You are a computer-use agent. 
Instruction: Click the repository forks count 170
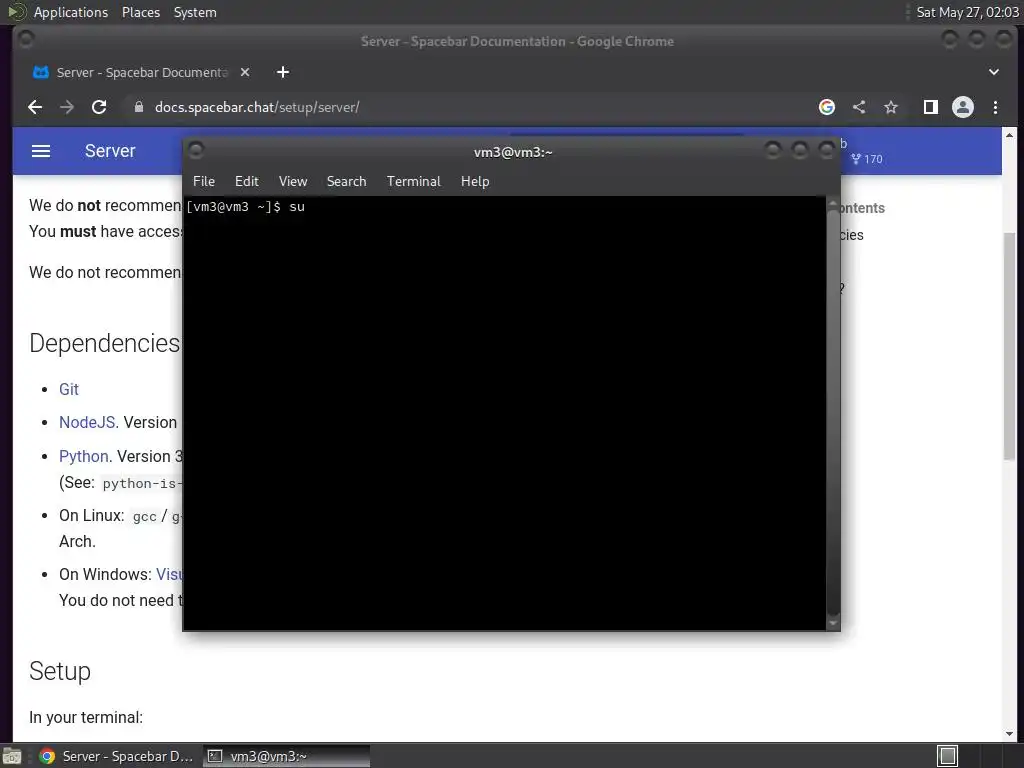pyautogui.click(x=867, y=159)
